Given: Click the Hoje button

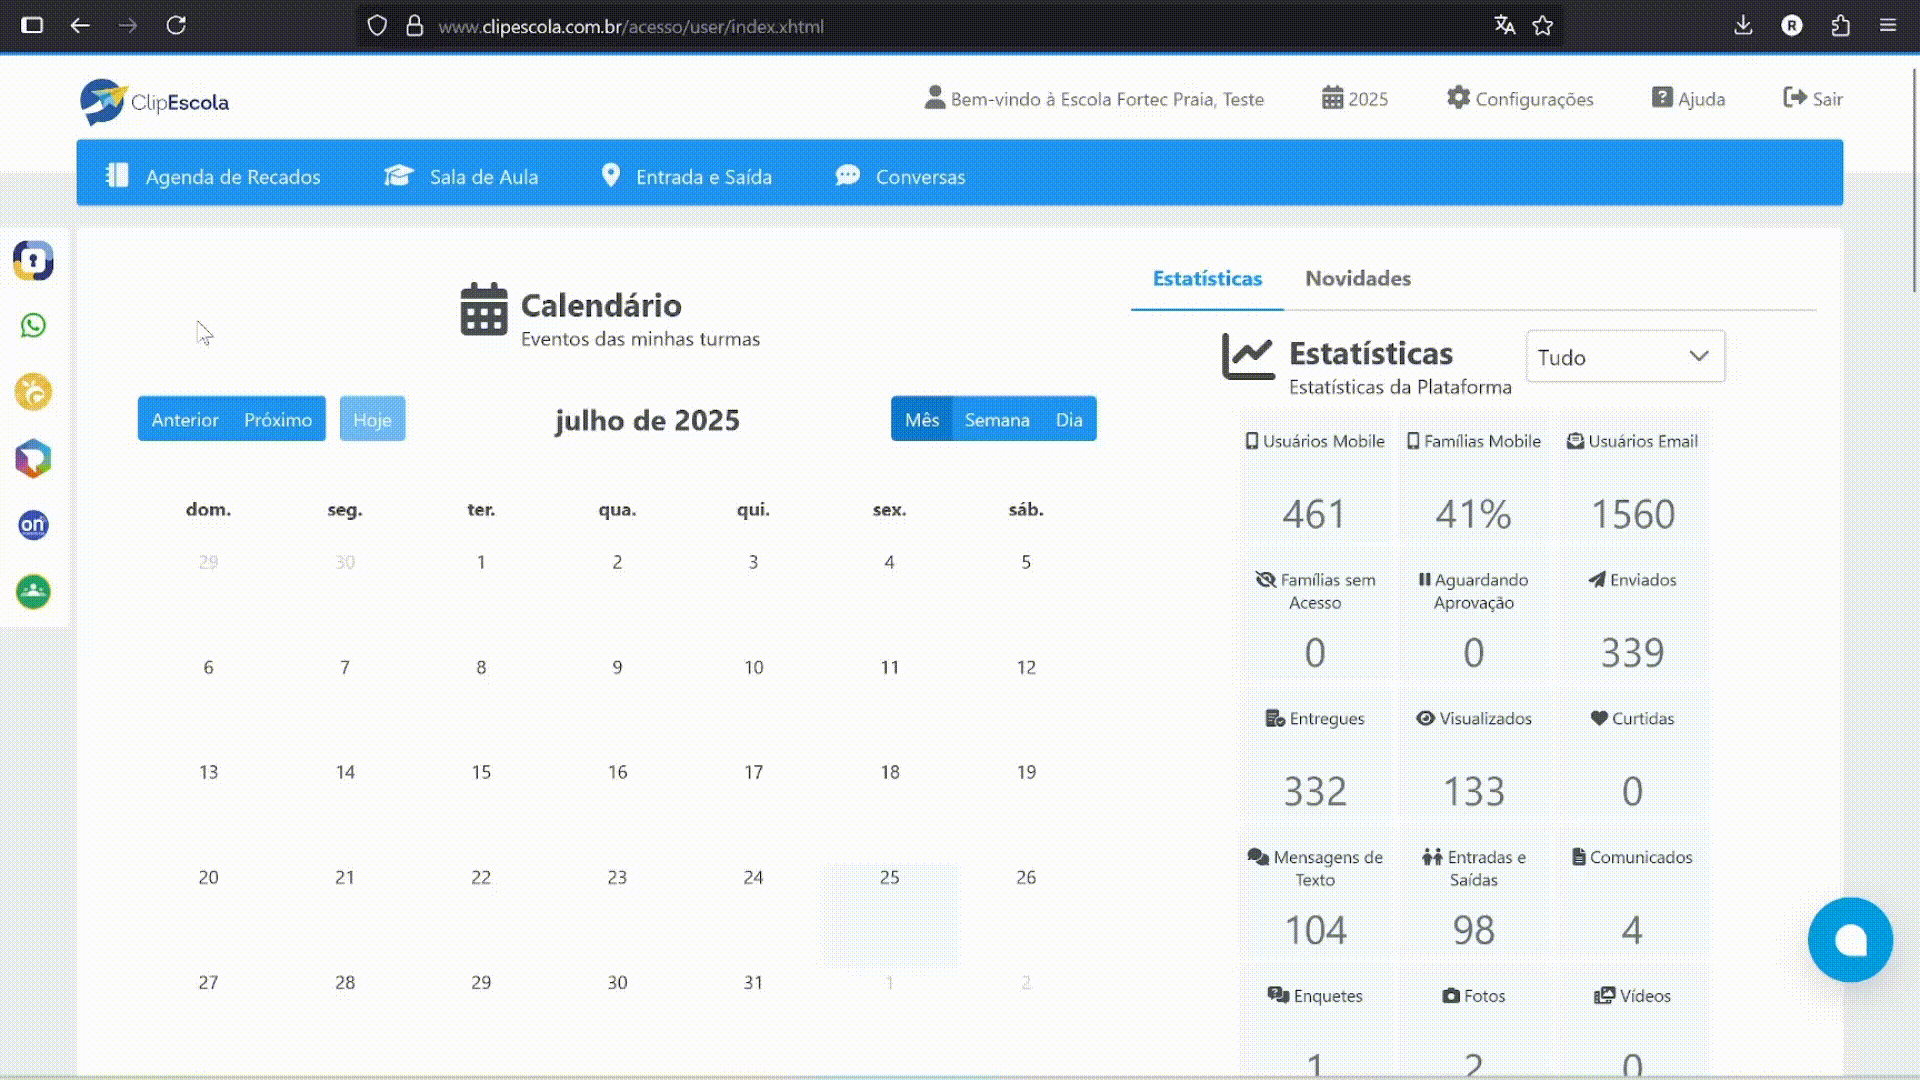Looking at the screenshot, I should coord(372,419).
